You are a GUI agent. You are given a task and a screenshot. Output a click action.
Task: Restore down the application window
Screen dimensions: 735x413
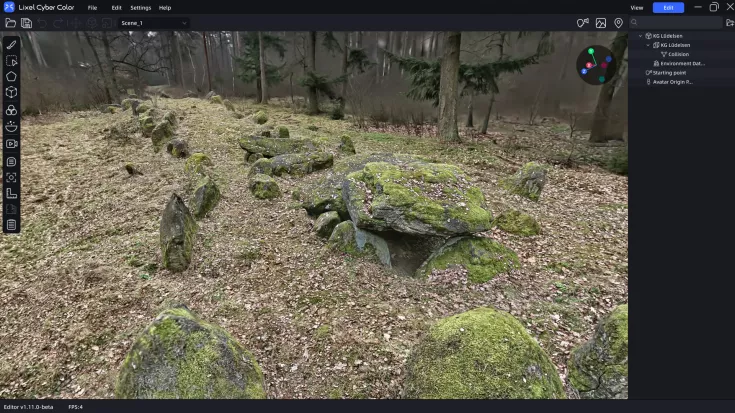point(714,7)
